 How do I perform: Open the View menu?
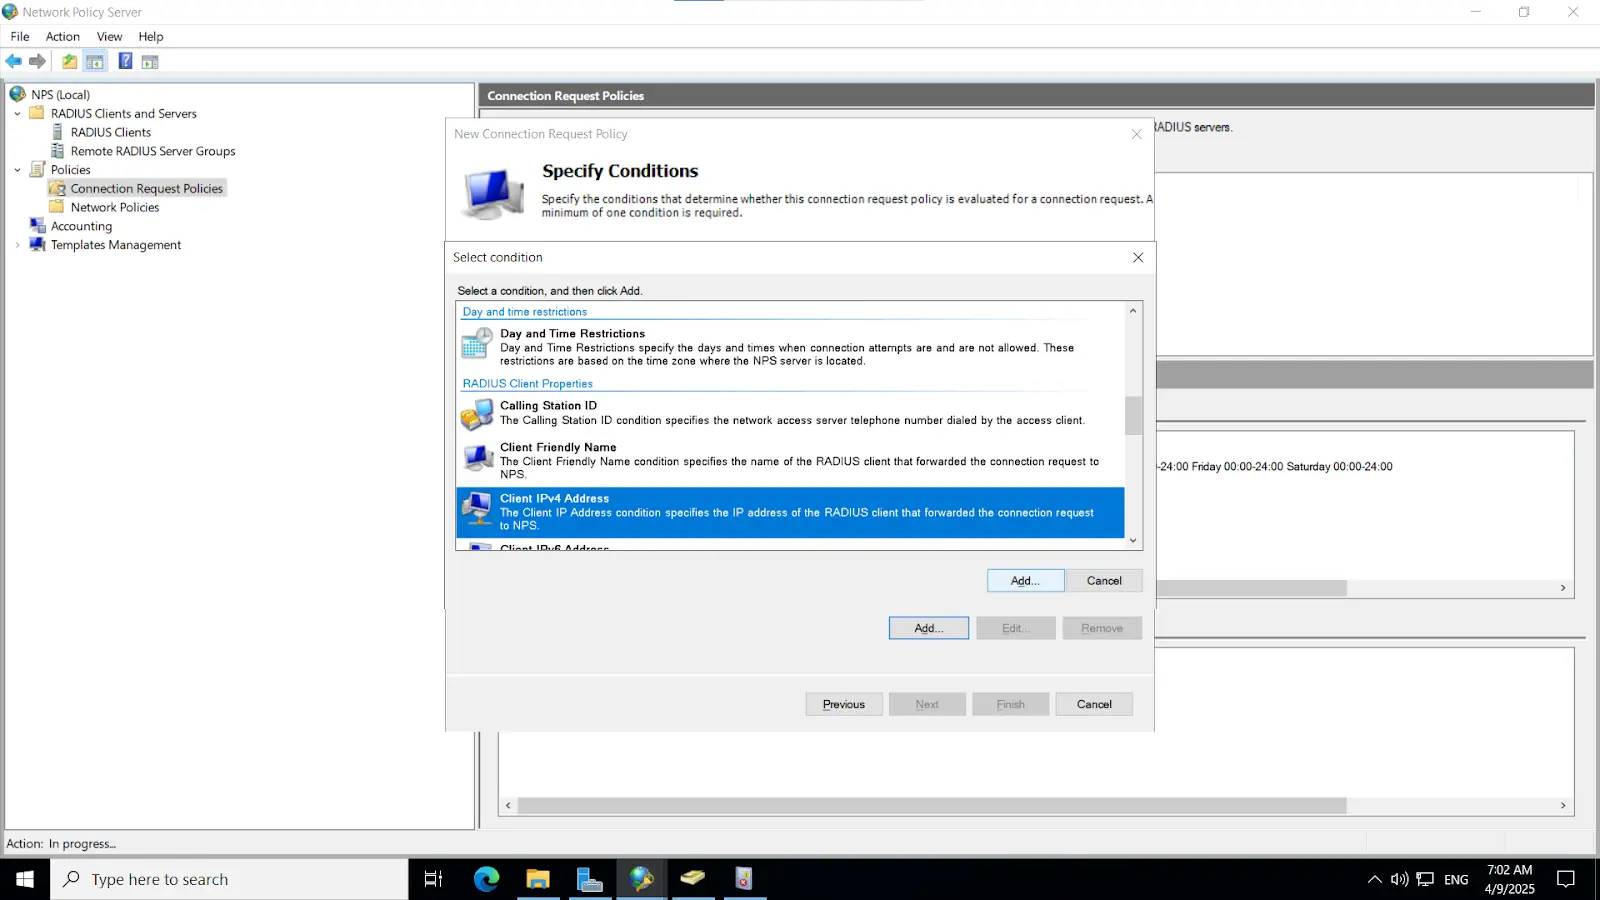tap(109, 36)
